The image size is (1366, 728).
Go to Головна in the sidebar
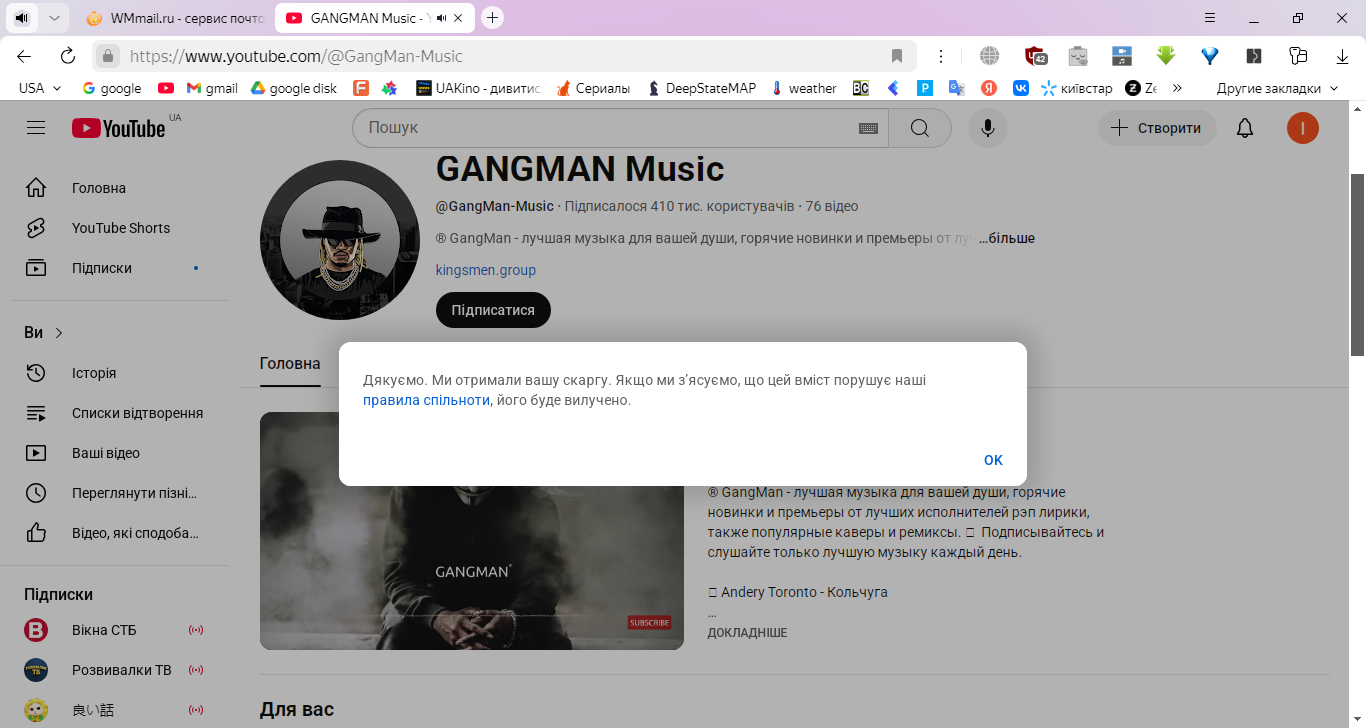pos(120,188)
